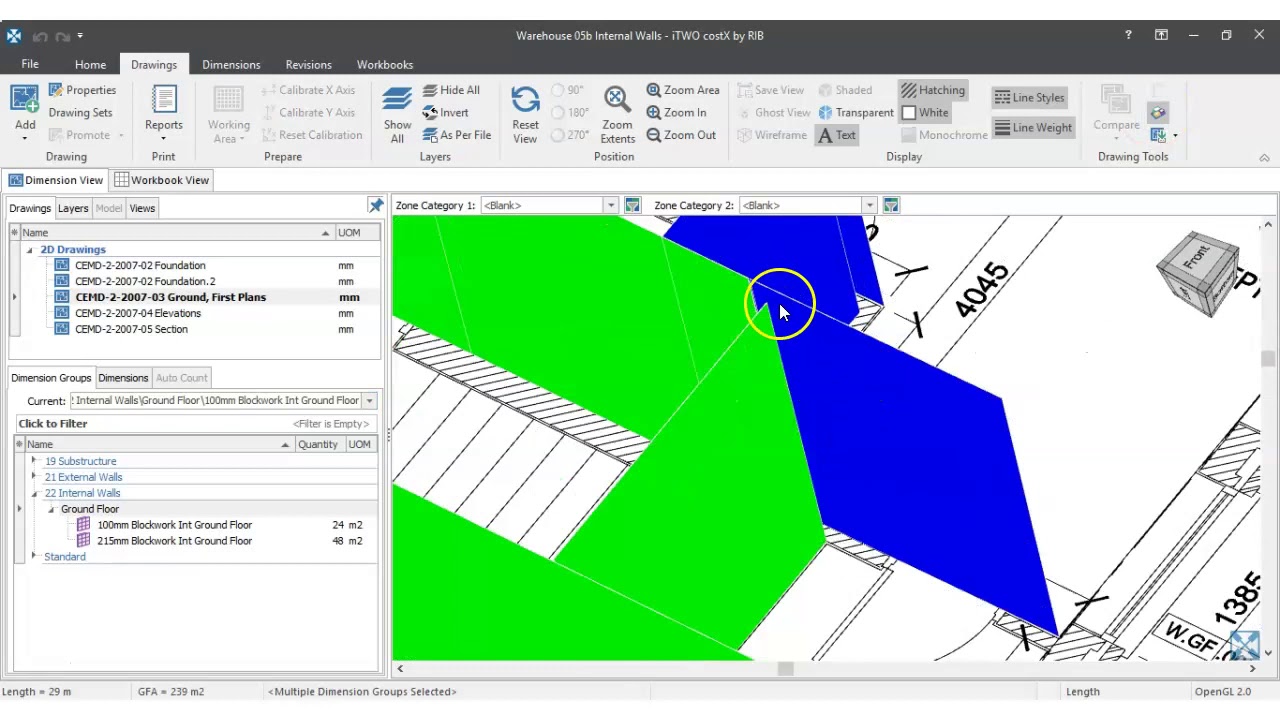
Task: Open the Views panel tab
Action: tap(142, 208)
